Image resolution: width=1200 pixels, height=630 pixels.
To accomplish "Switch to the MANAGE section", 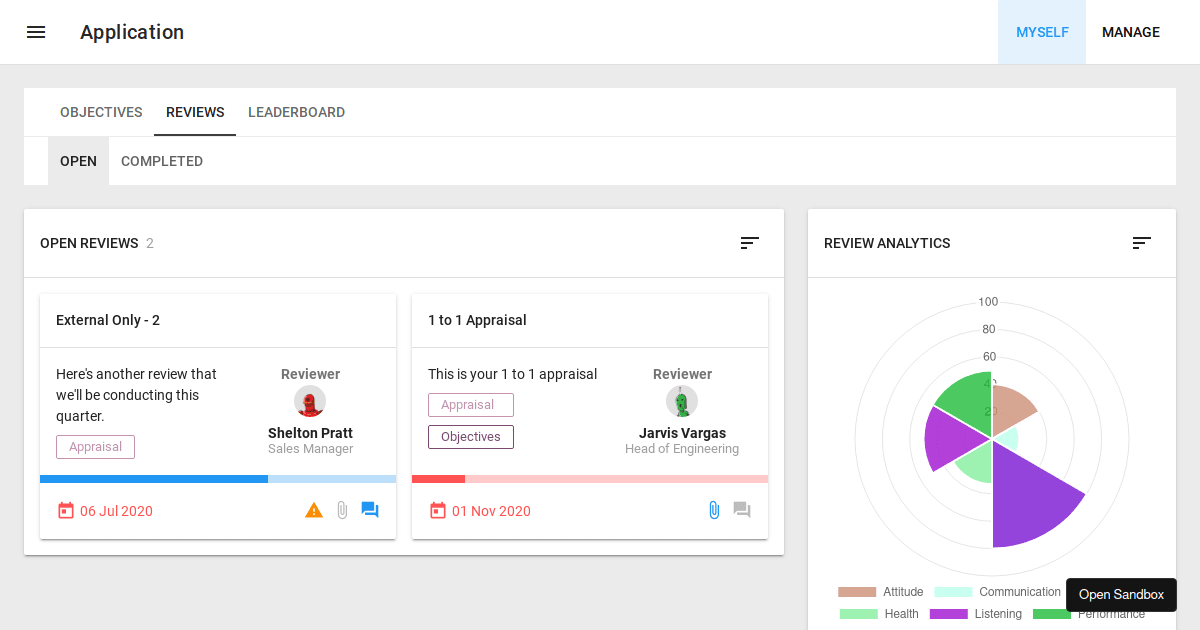I will click(x=1130, y=31).
